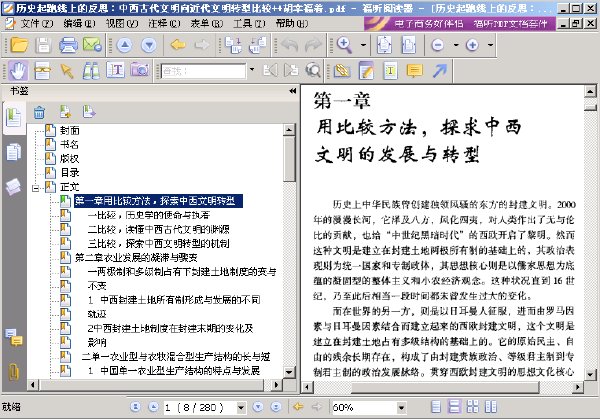Zoom out with the minus button

437,45
